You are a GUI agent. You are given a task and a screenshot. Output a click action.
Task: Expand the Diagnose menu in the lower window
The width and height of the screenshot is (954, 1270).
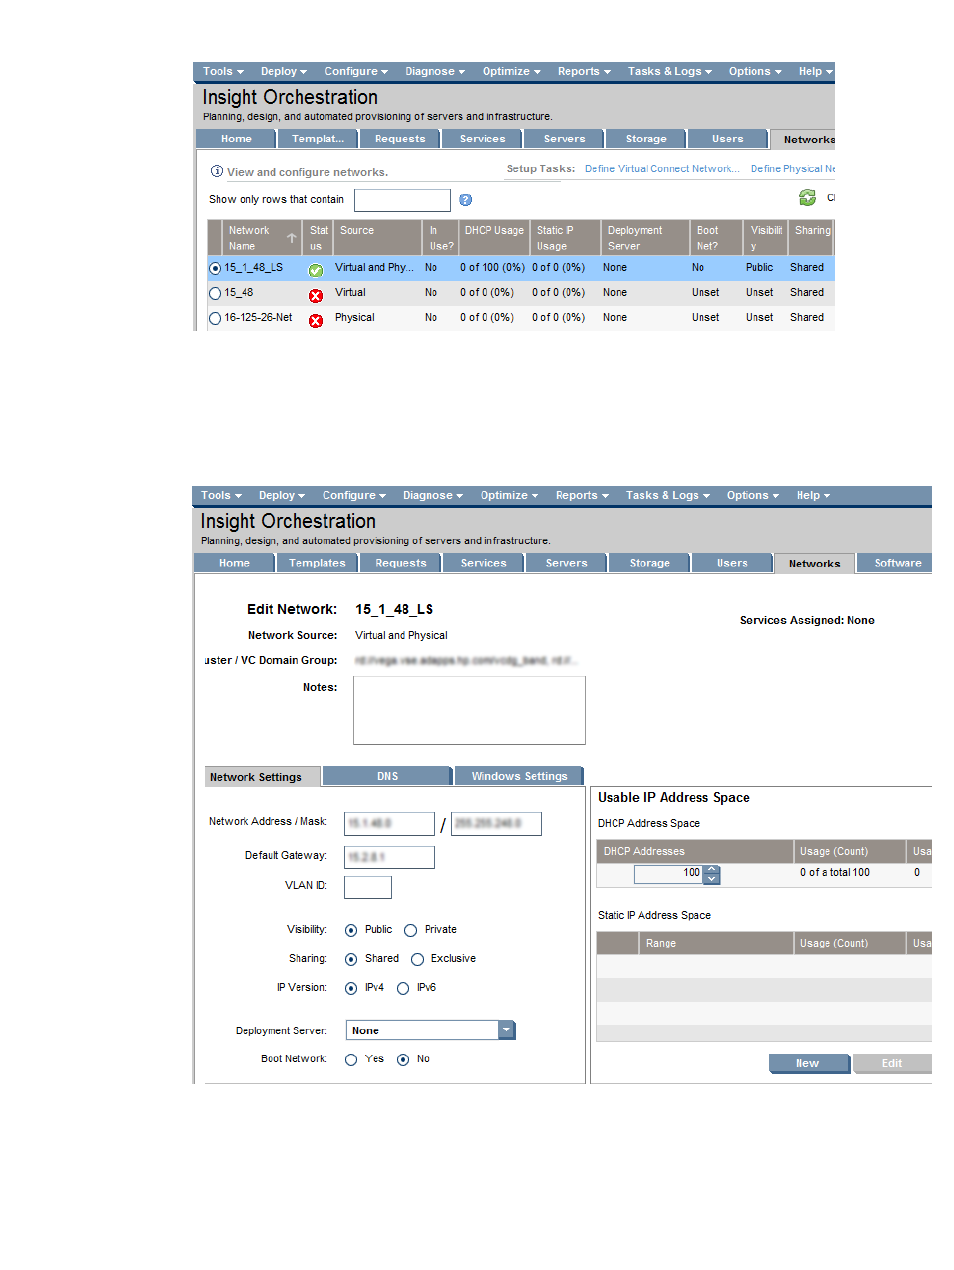(433, 495)
